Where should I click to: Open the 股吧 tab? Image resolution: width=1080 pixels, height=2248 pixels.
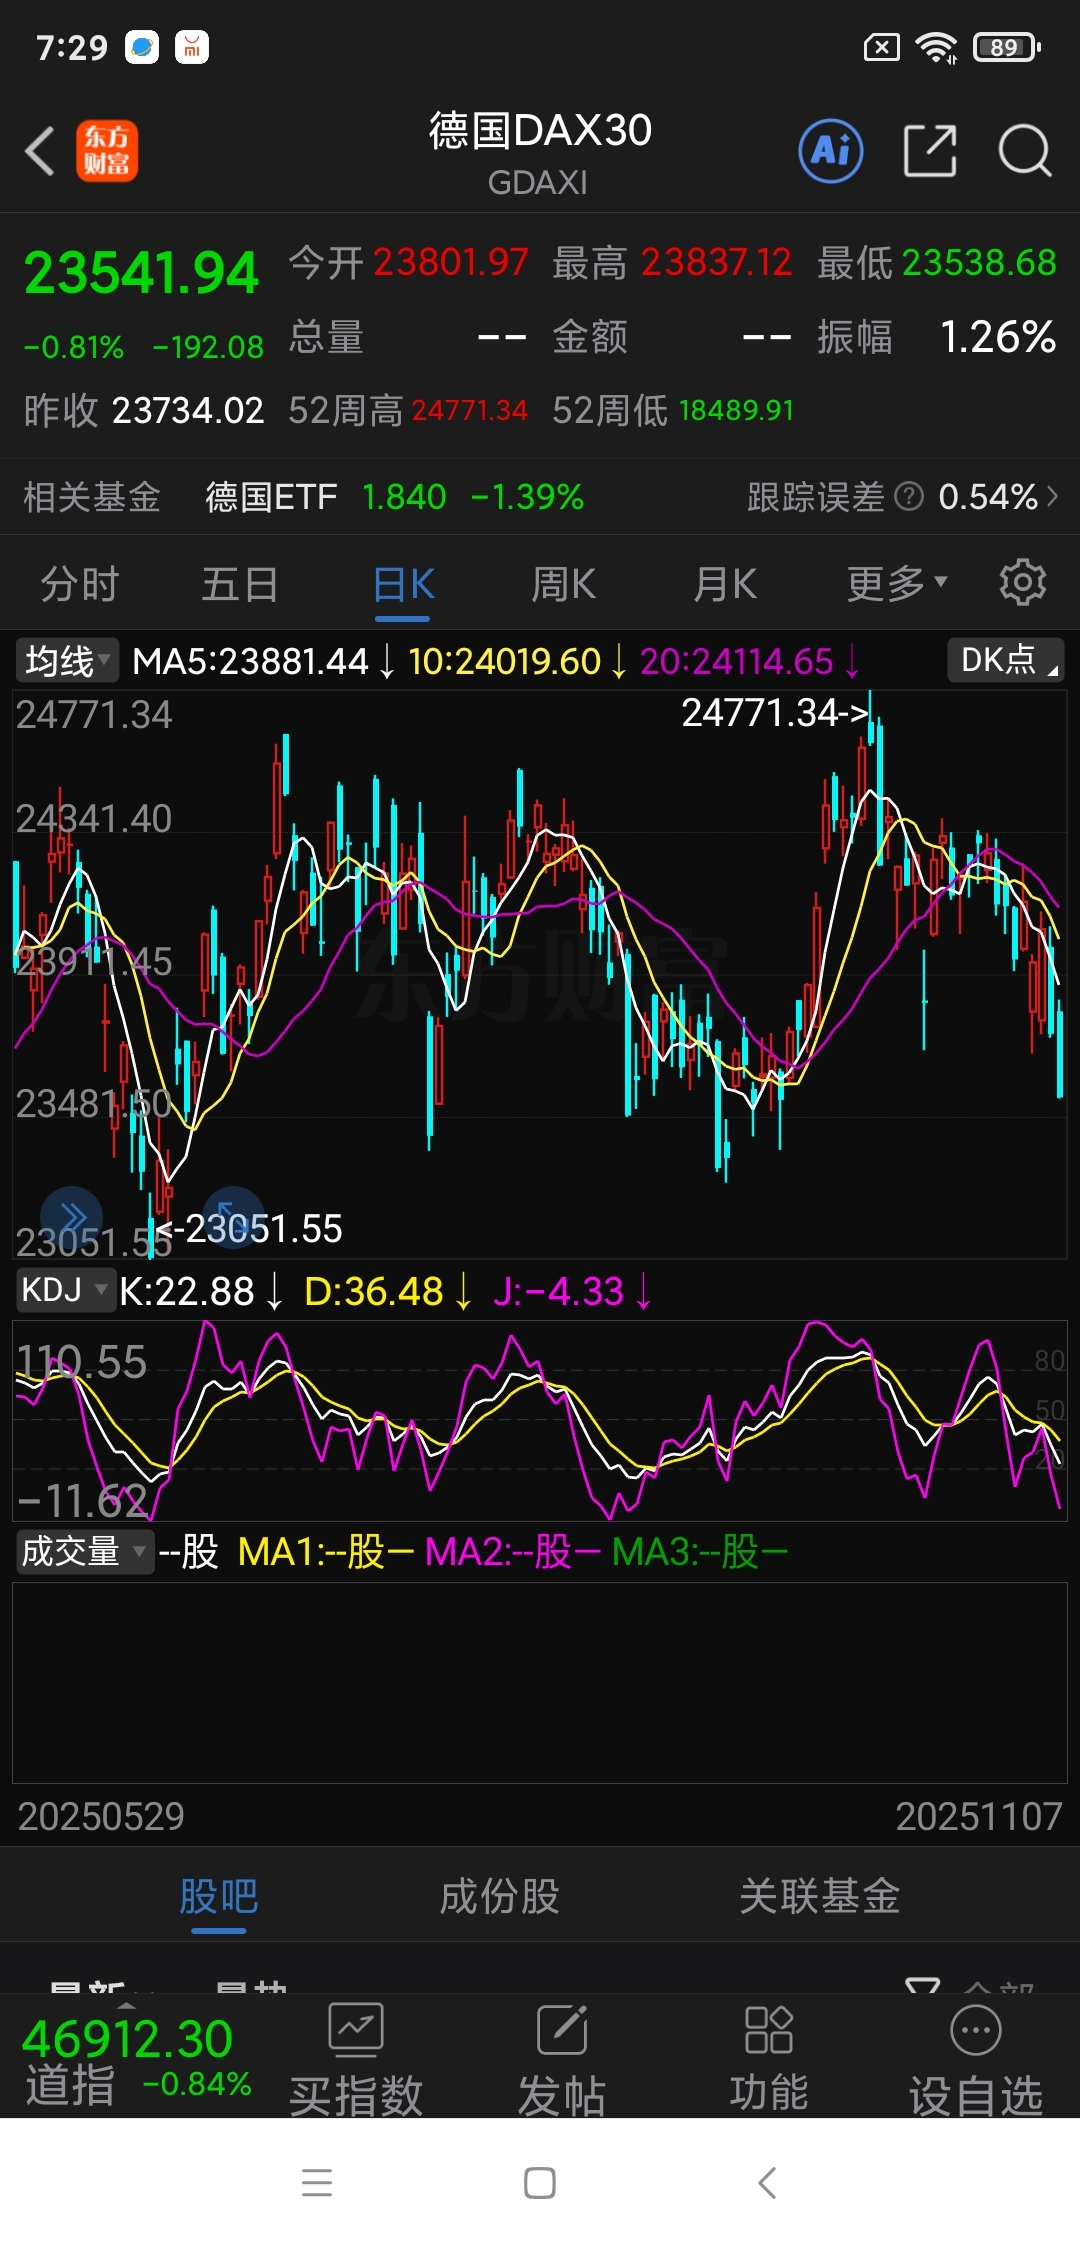click(x=219, y=1896)
